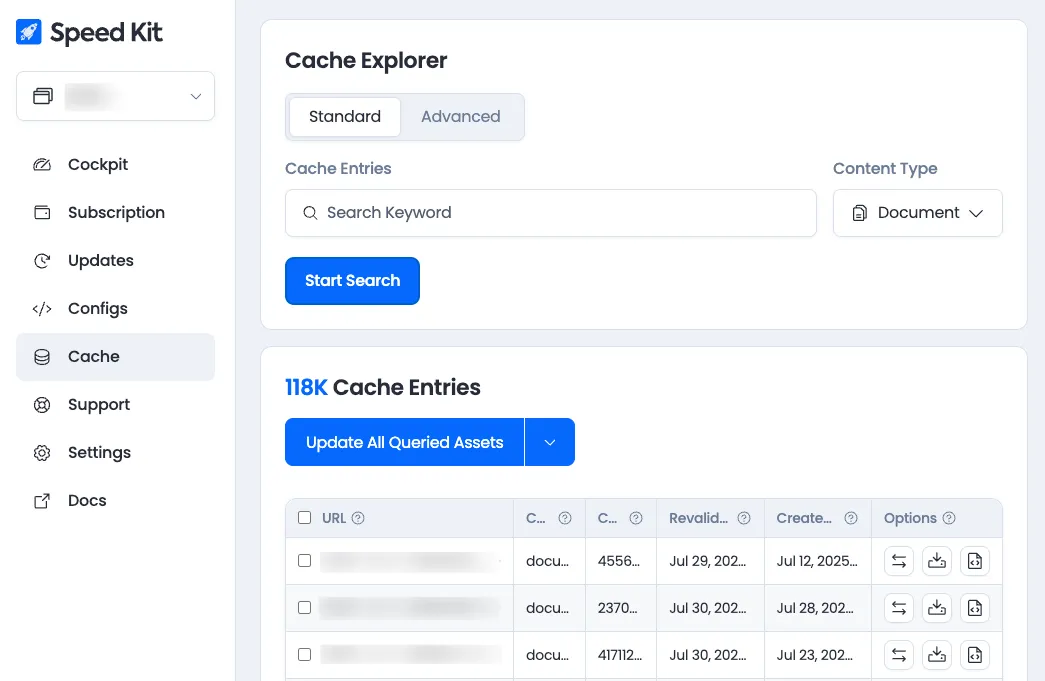Show help icon next to first C... column
1045x681 pixels.
click(564, 518)
